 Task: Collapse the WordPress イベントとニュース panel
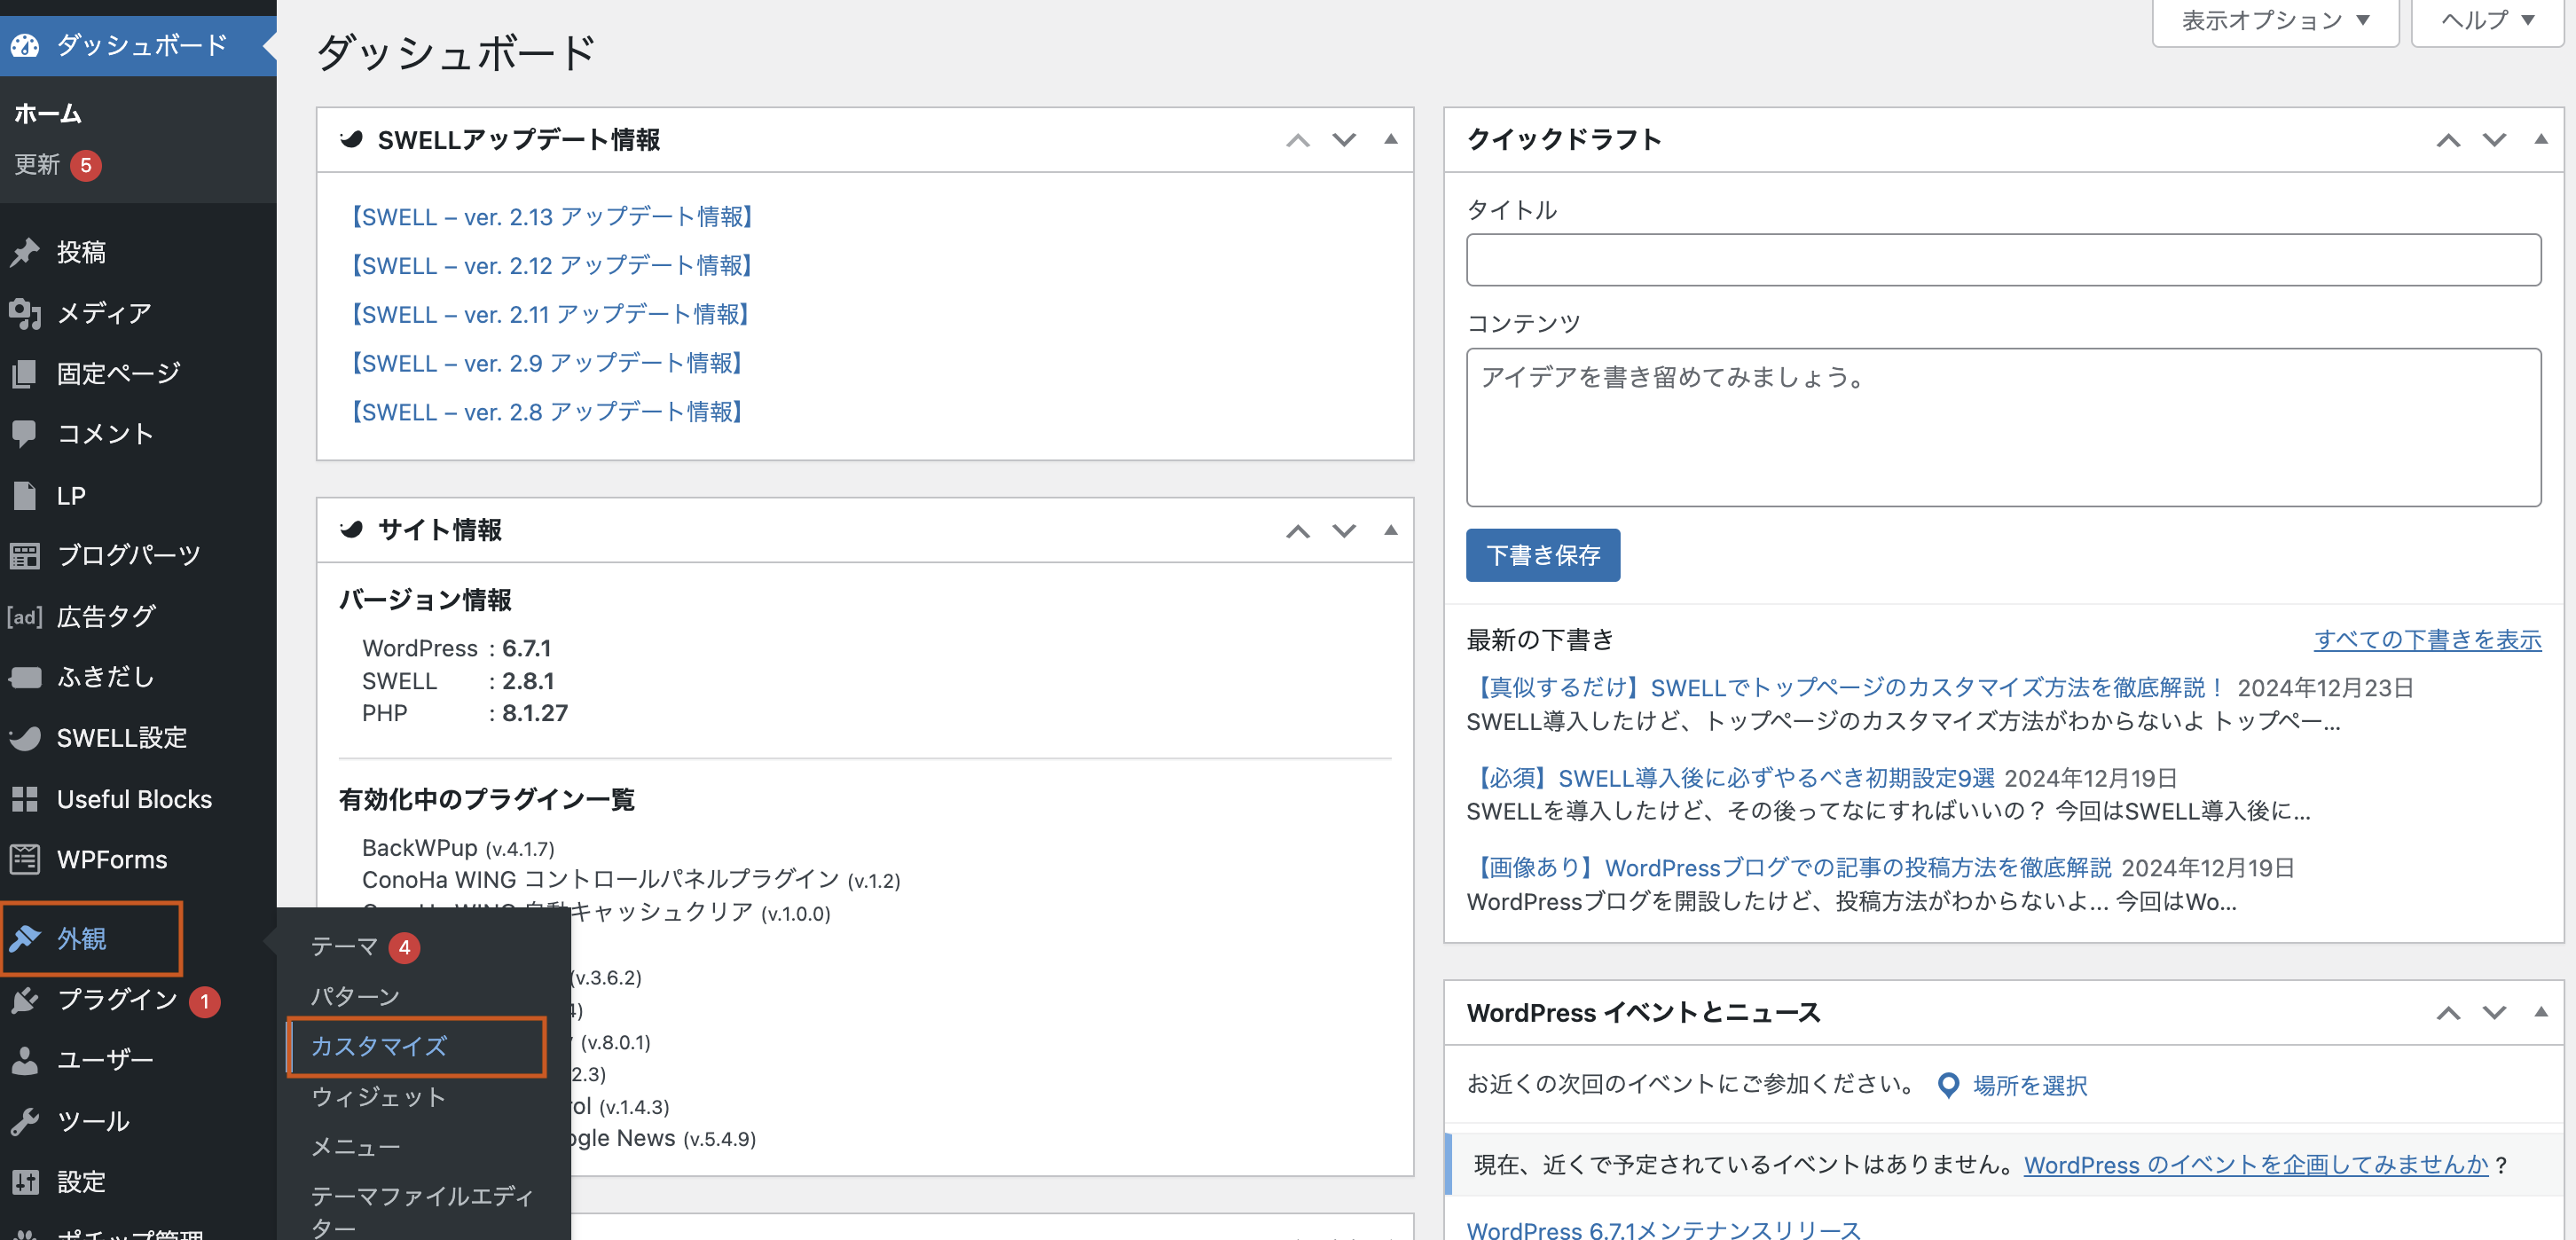(x=2541, y=1012)
